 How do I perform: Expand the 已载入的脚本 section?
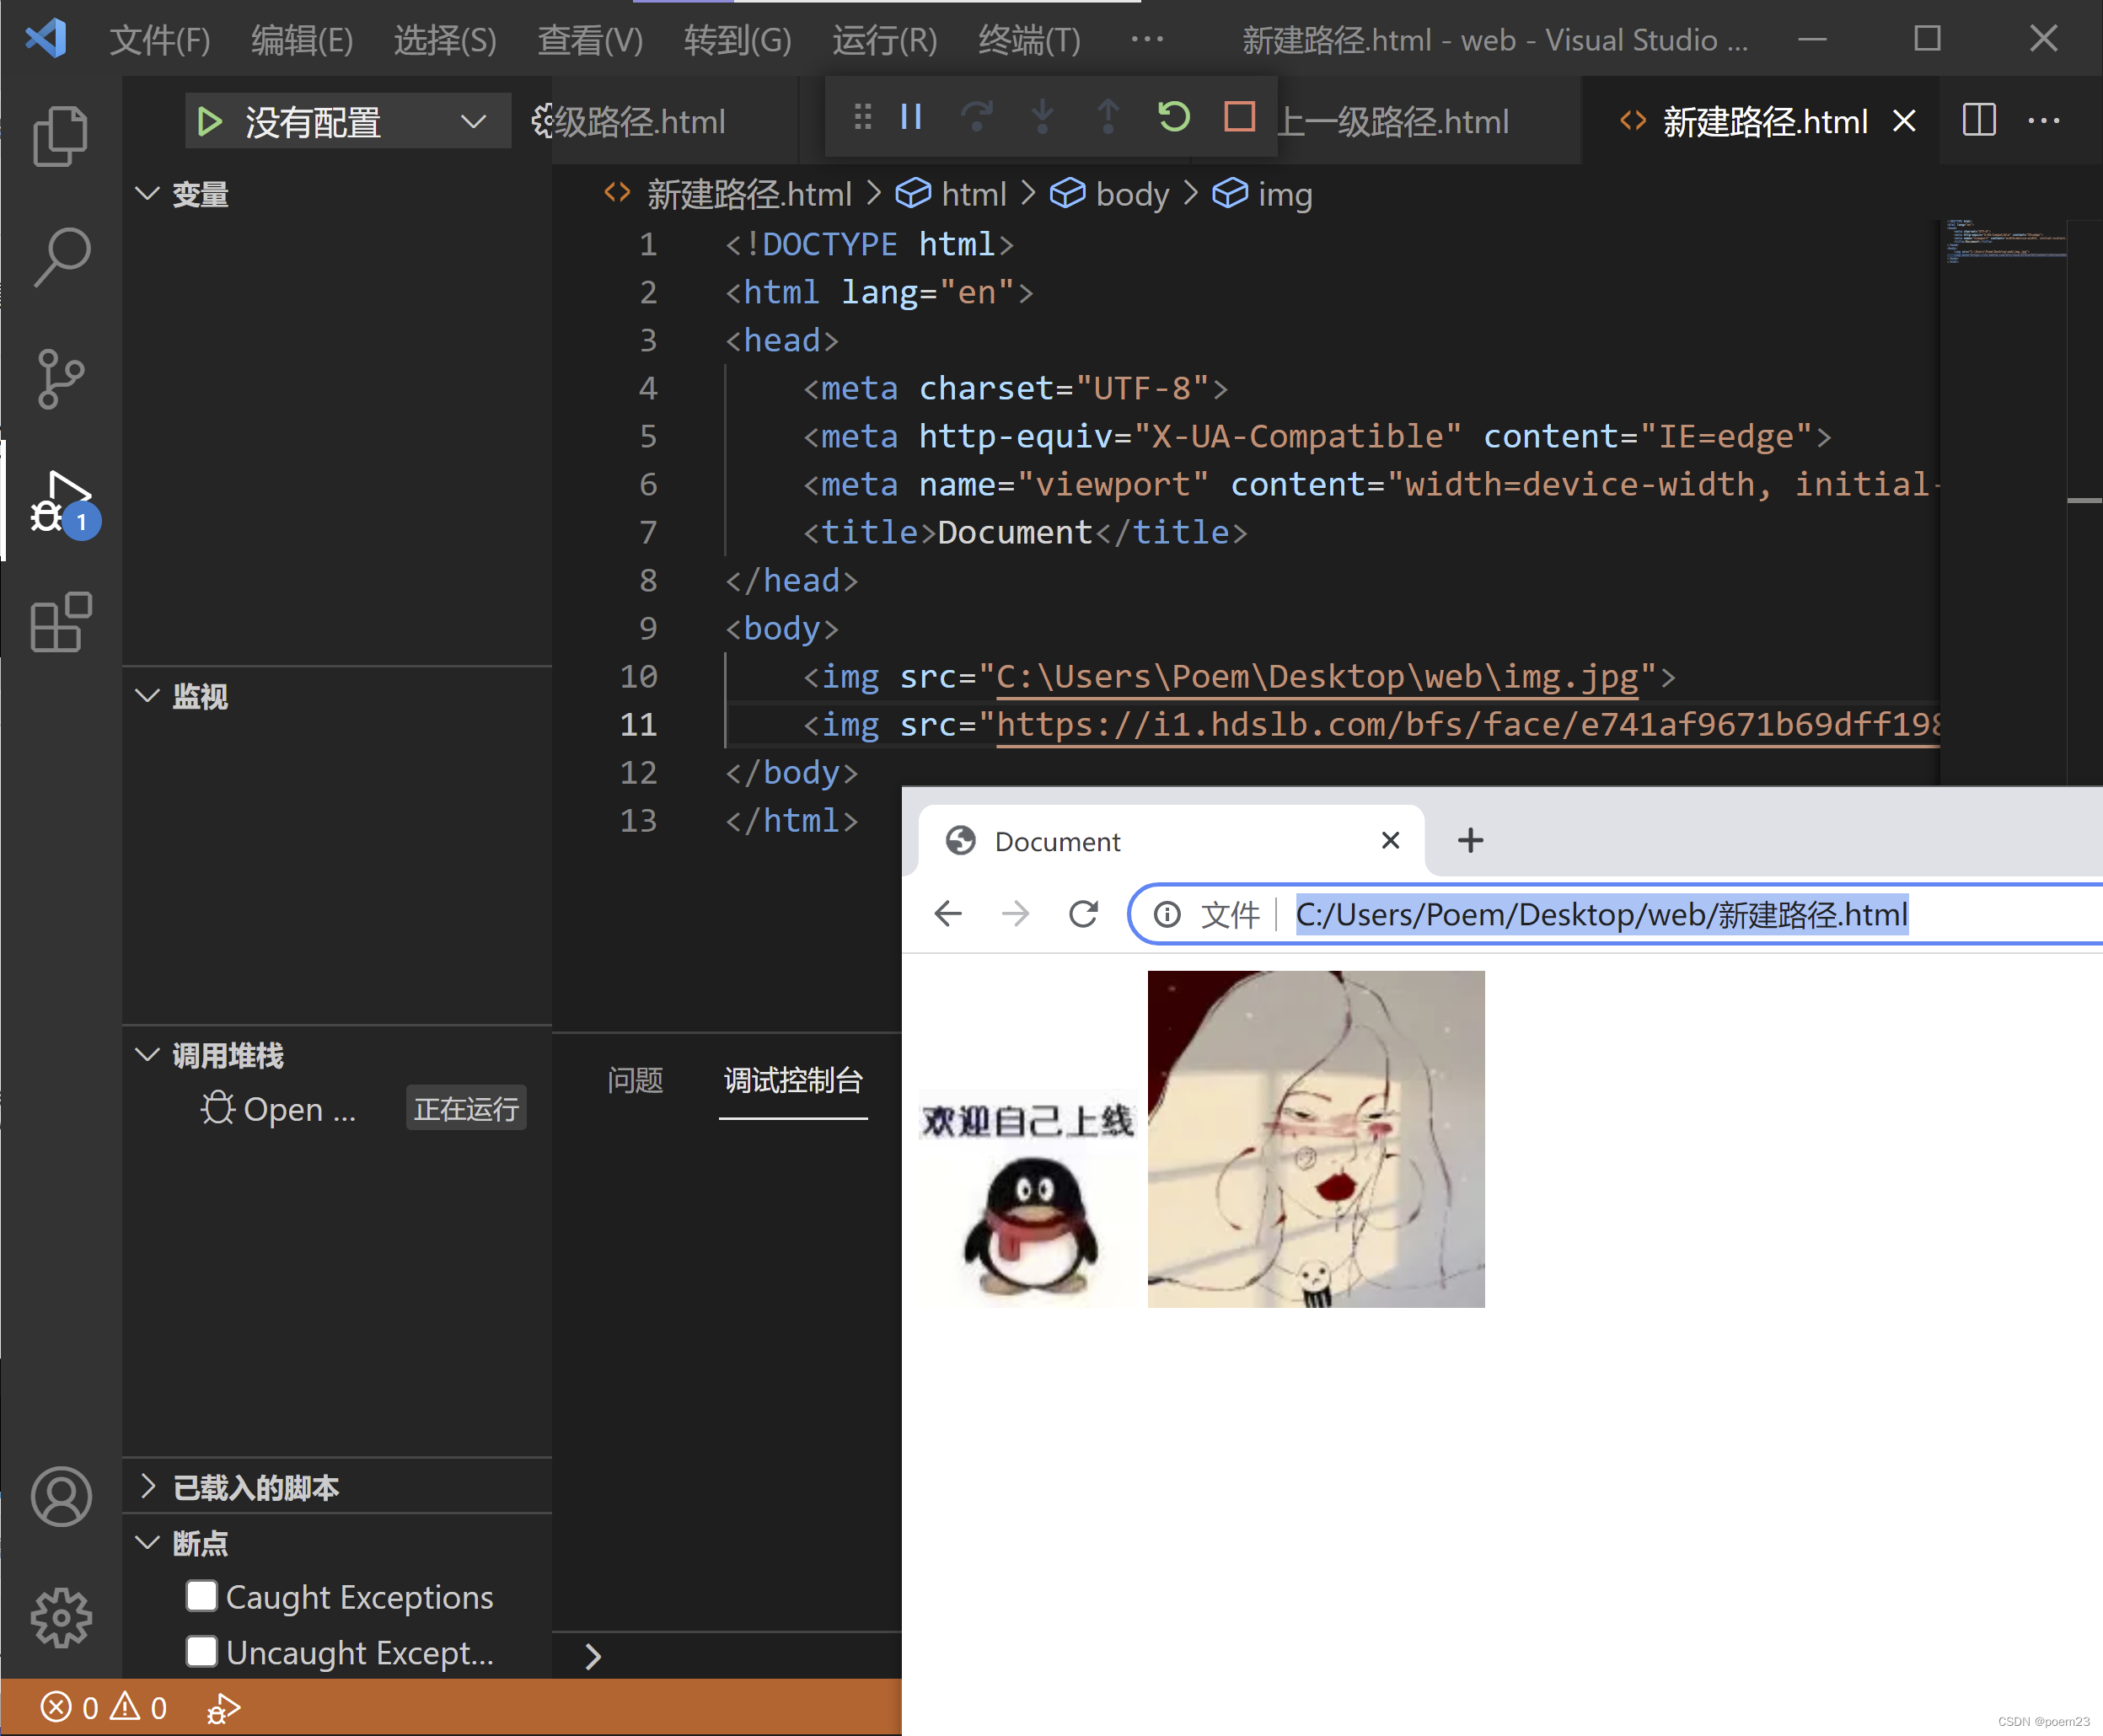click(x=148, y=1486)
